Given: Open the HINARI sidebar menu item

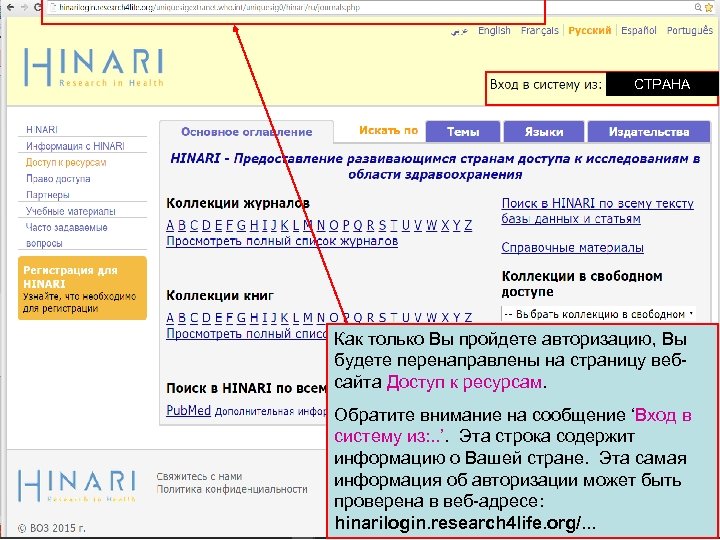Looking at the screenshot, I should (x=42, y=129).
